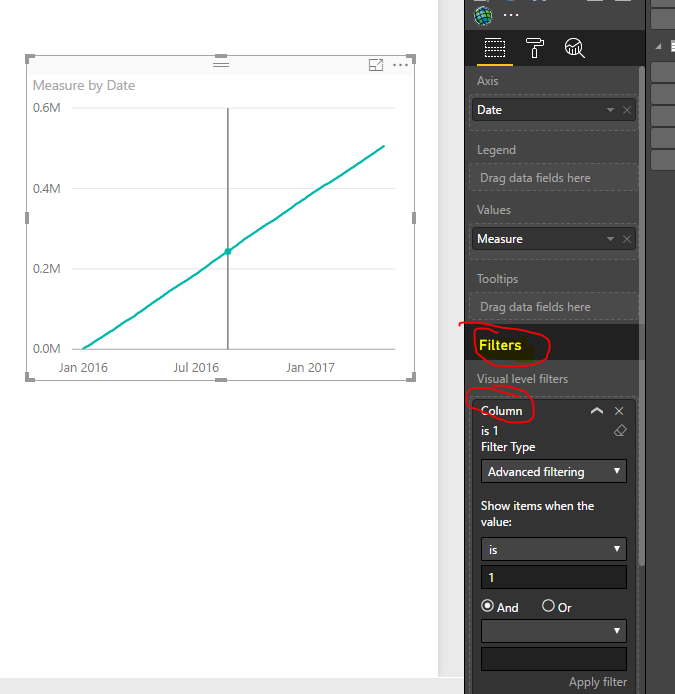
Task: Click the chart title Measure by Date
Action: coord(84,85)
